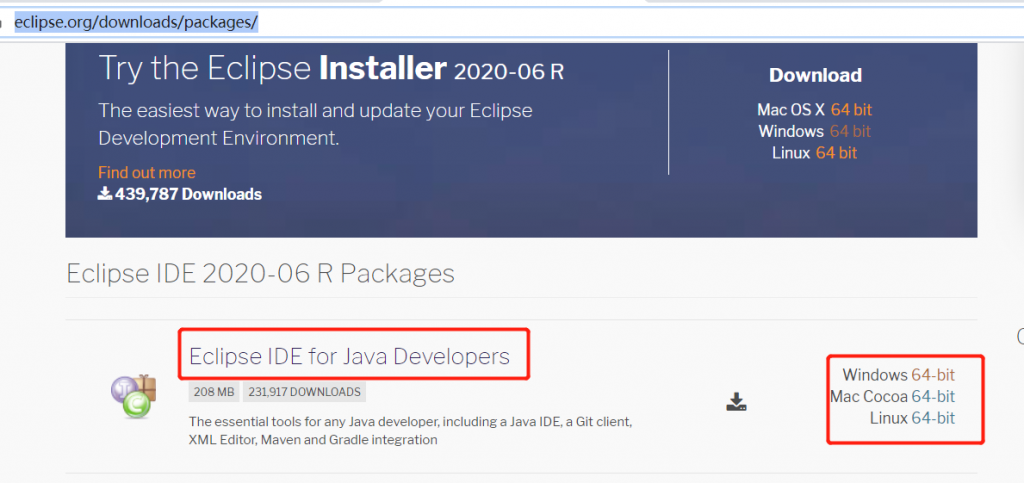
Task: Open the 'Find out more' link
Action: click(146, 173)
